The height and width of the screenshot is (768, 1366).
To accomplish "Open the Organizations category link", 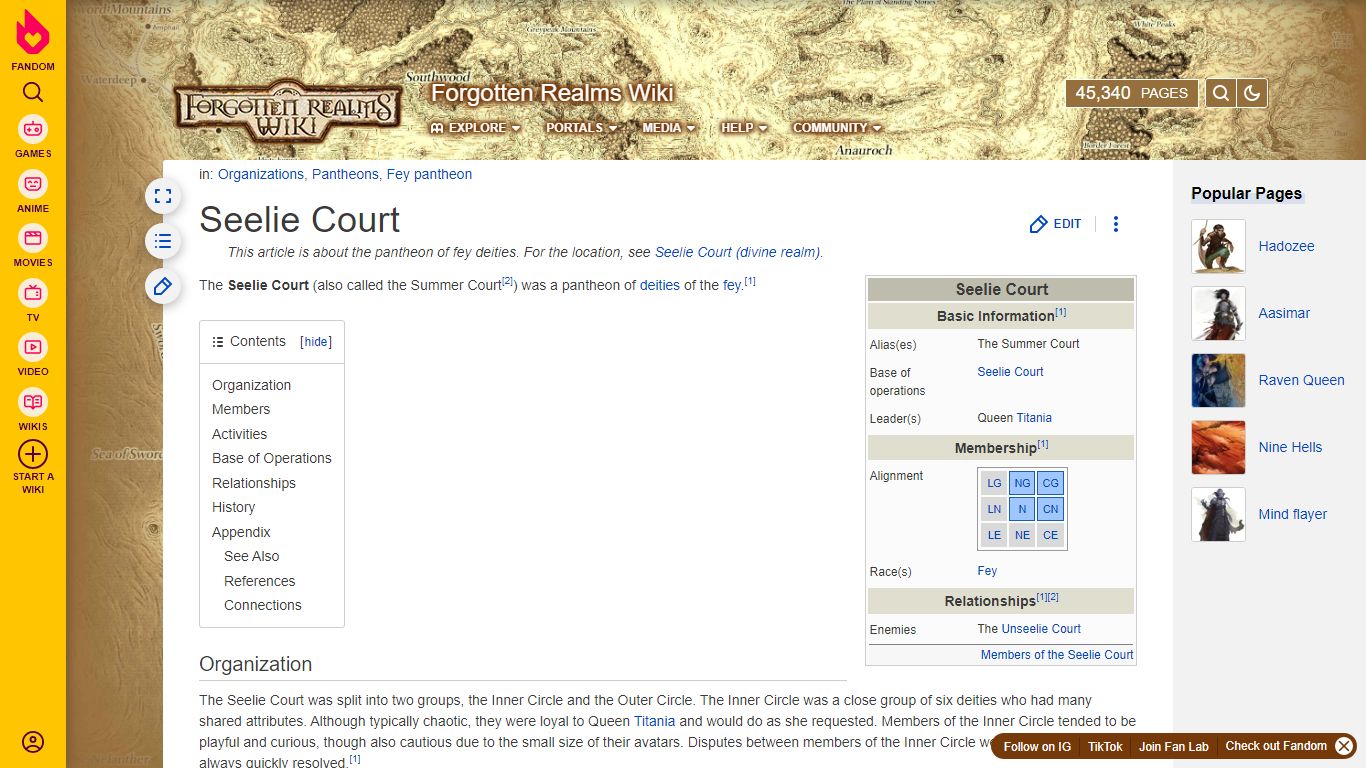I will (x=261, y=174).
